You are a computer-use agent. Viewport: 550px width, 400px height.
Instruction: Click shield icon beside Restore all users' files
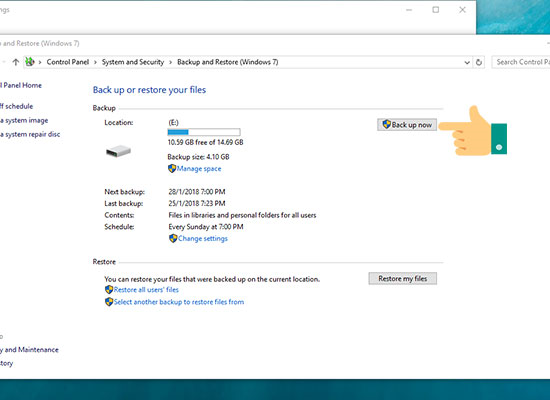pyautogui.click(x=109, y=289)
